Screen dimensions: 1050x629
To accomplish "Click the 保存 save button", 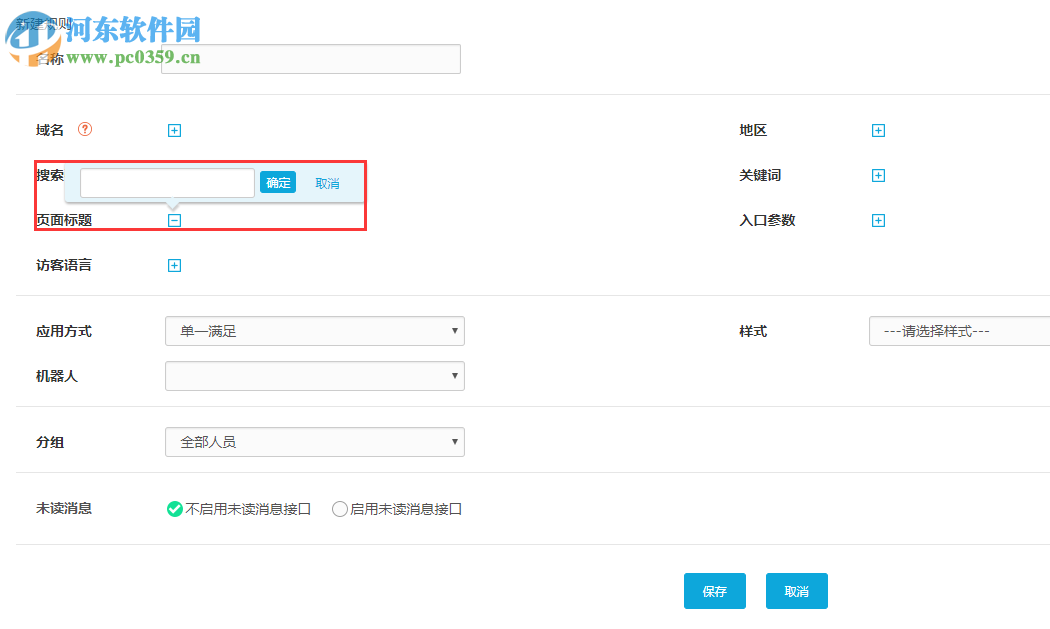I will pyautogui.click(x=714, y=591).
